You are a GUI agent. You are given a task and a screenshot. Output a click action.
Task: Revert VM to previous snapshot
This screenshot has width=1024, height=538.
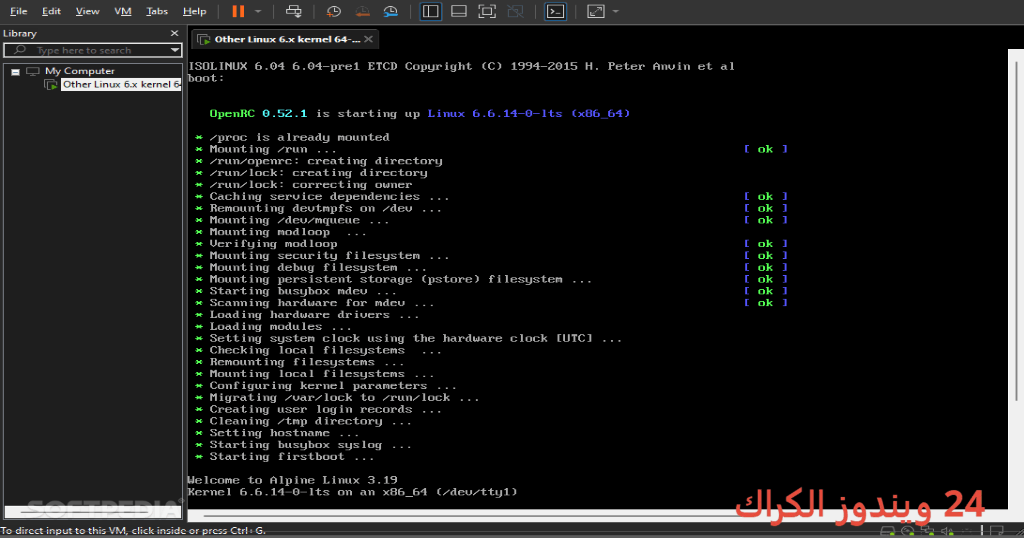[362, 11]
